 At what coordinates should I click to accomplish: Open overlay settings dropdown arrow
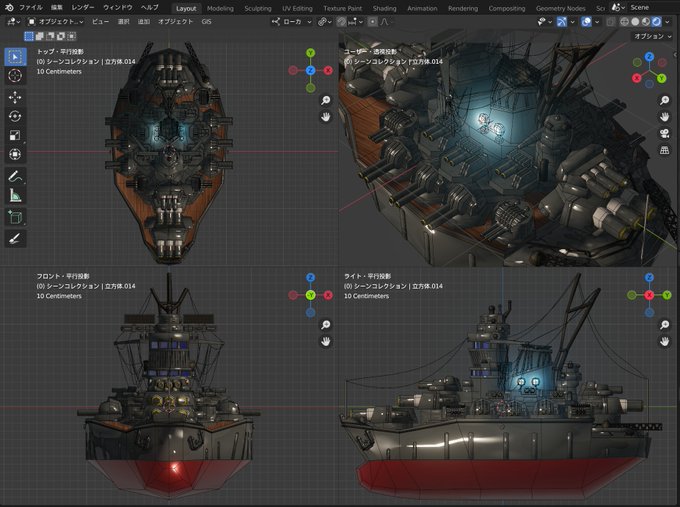597,22
